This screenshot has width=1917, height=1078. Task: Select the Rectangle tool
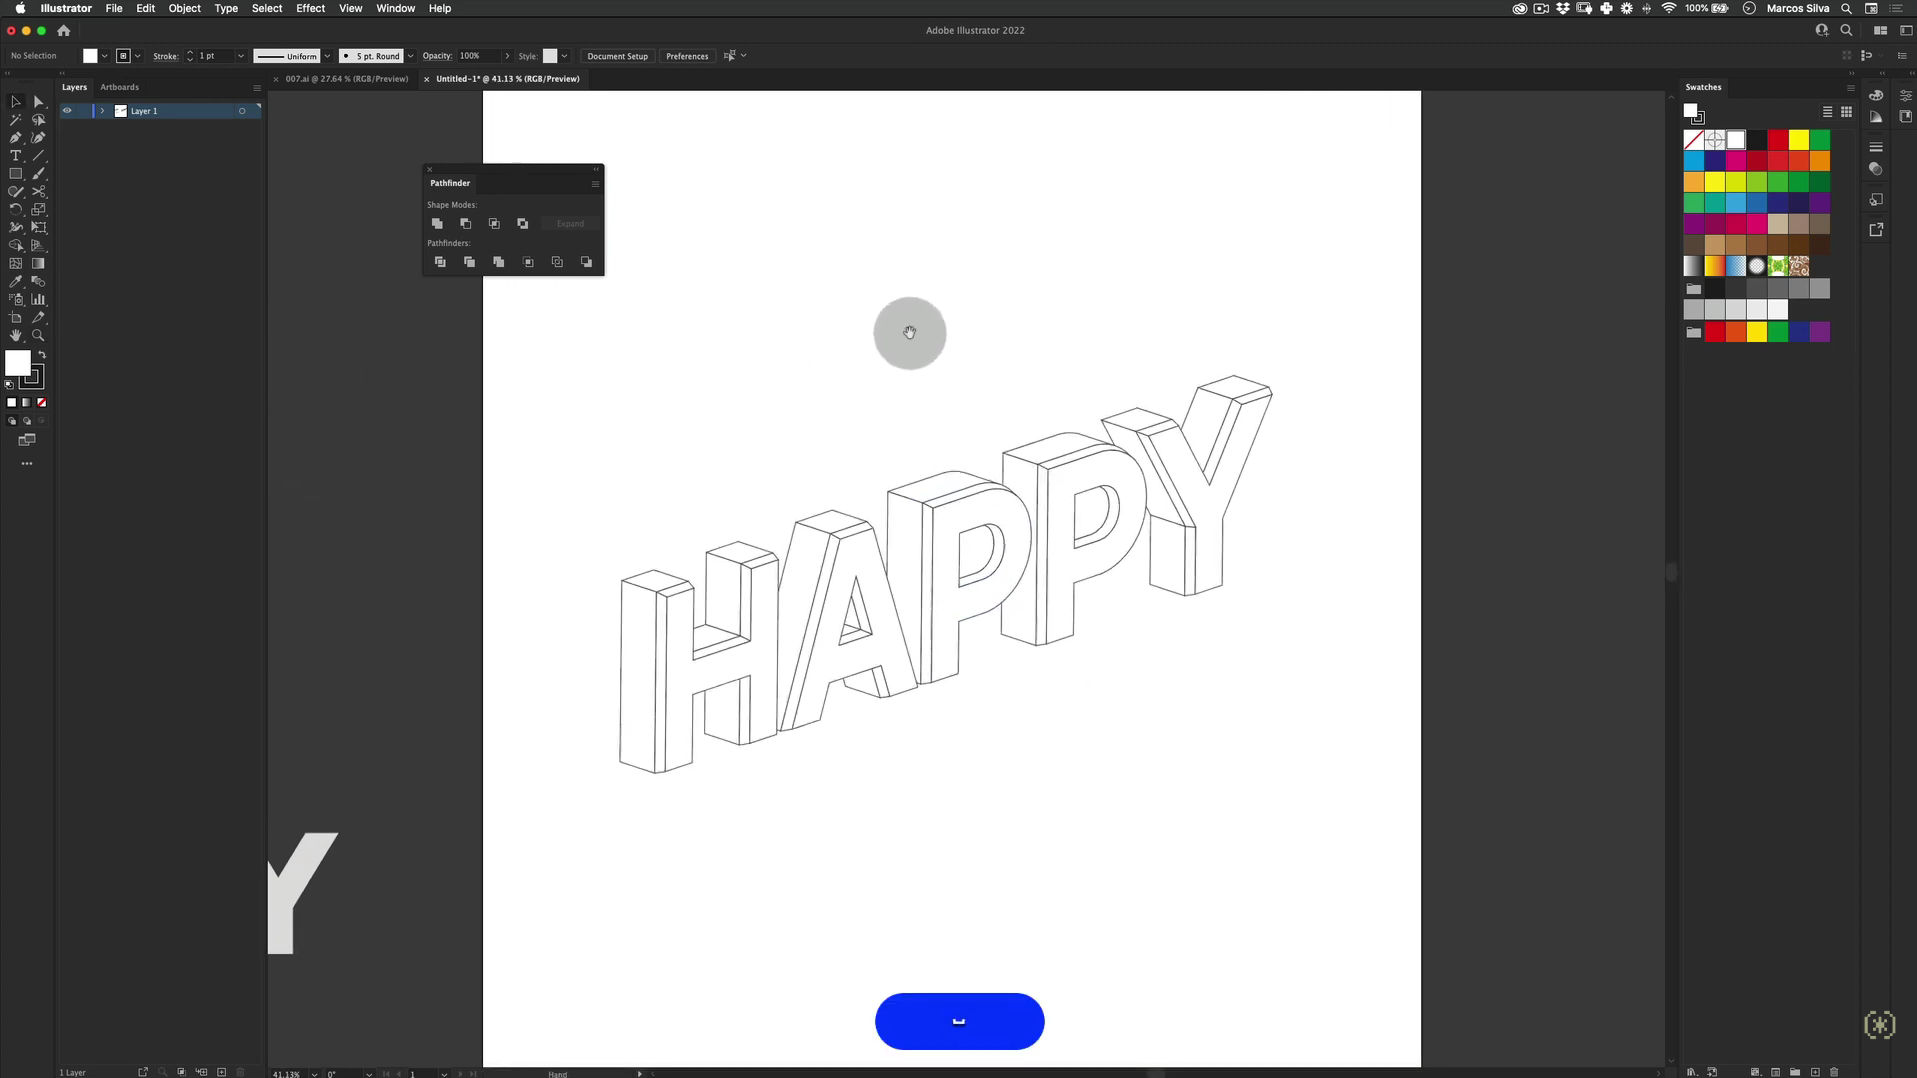(x=15, y=174)
